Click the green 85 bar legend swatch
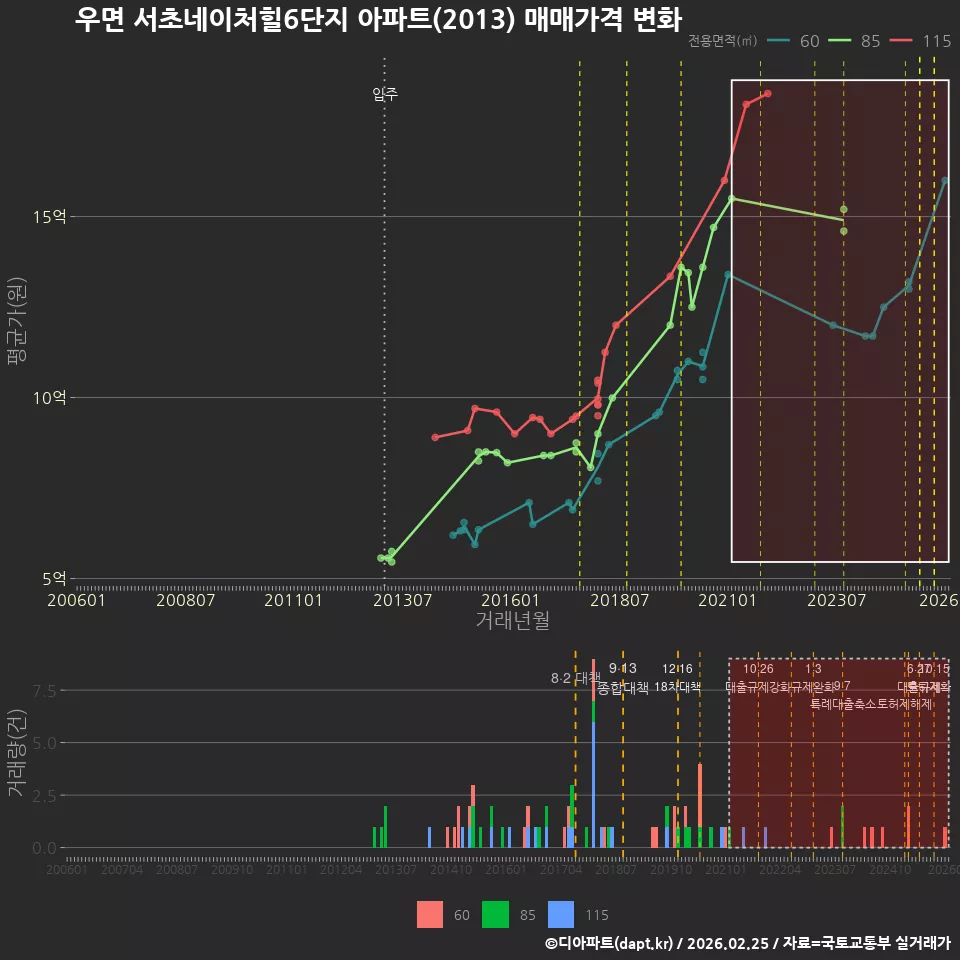The height and width of the screenshot is (960, 960). (495, 915)
